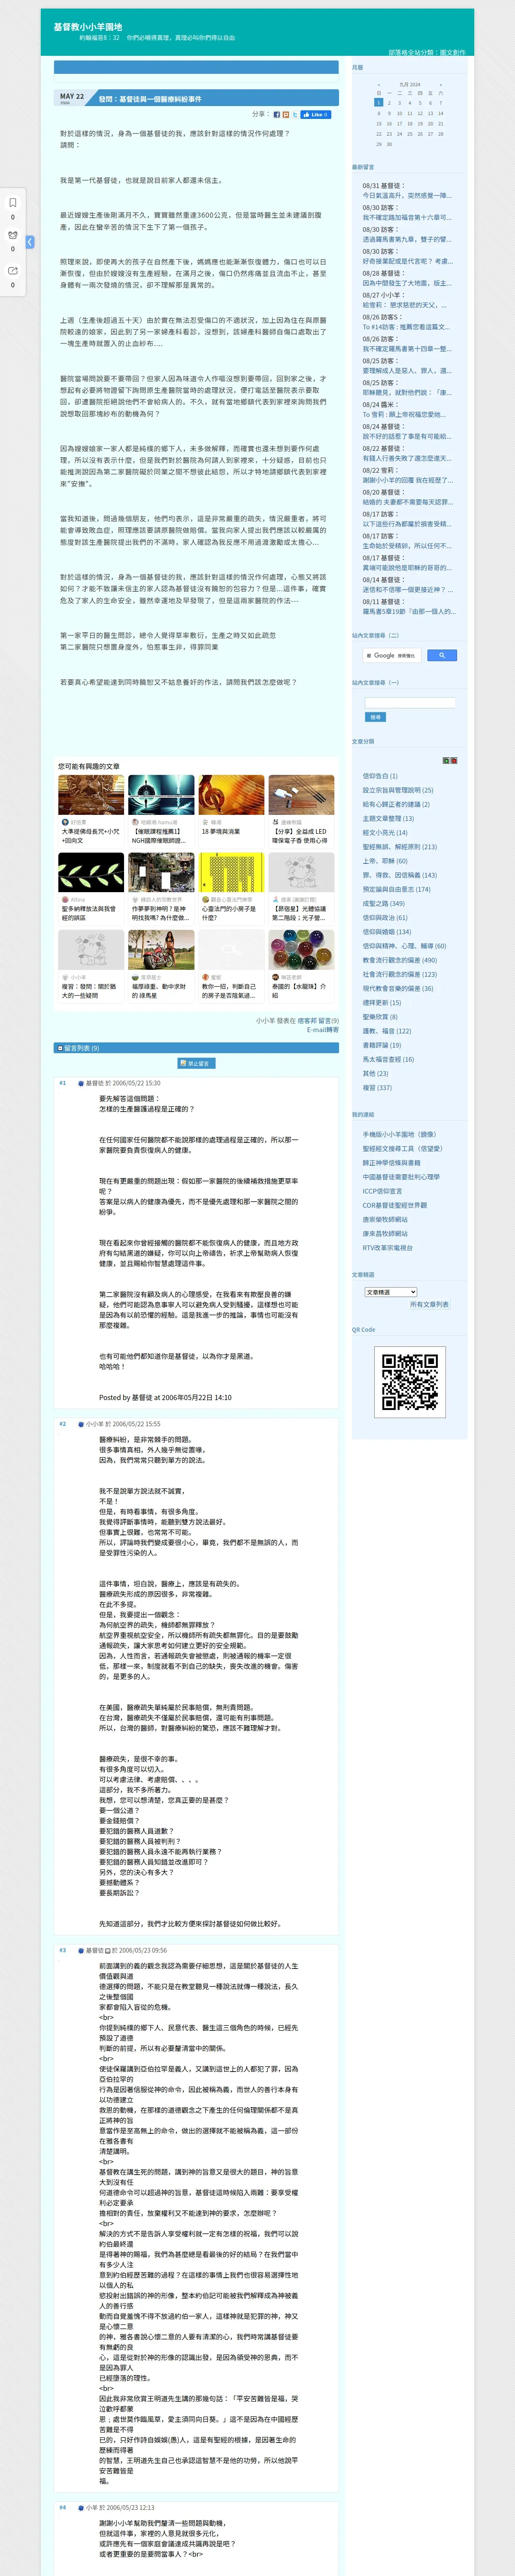Click the Google custom search input field
The height and width of the screenshot is (2576, 515).
(x=392, y=655)
